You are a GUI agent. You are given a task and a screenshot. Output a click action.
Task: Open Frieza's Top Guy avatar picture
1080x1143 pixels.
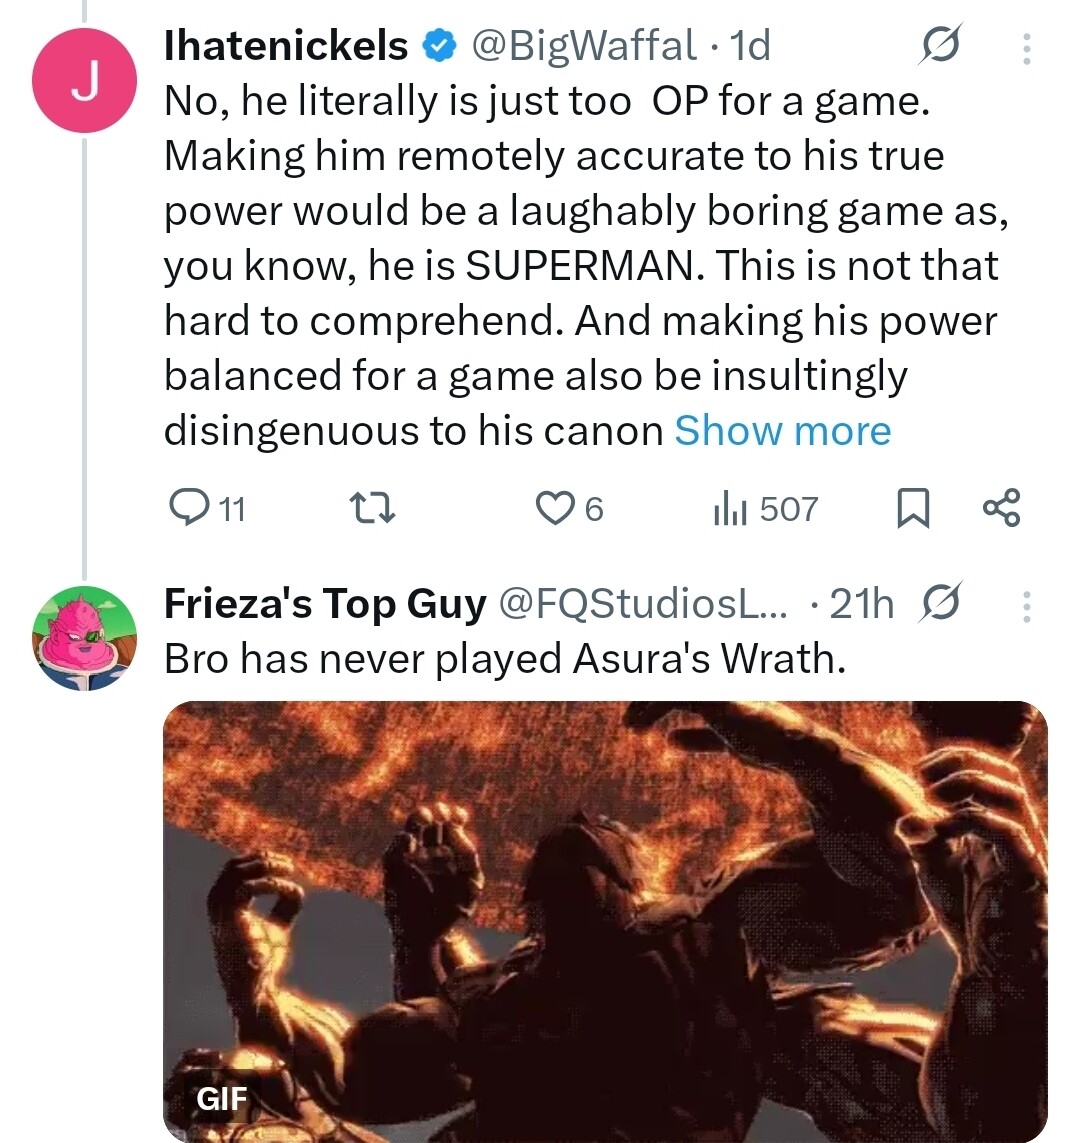[85, 639]
